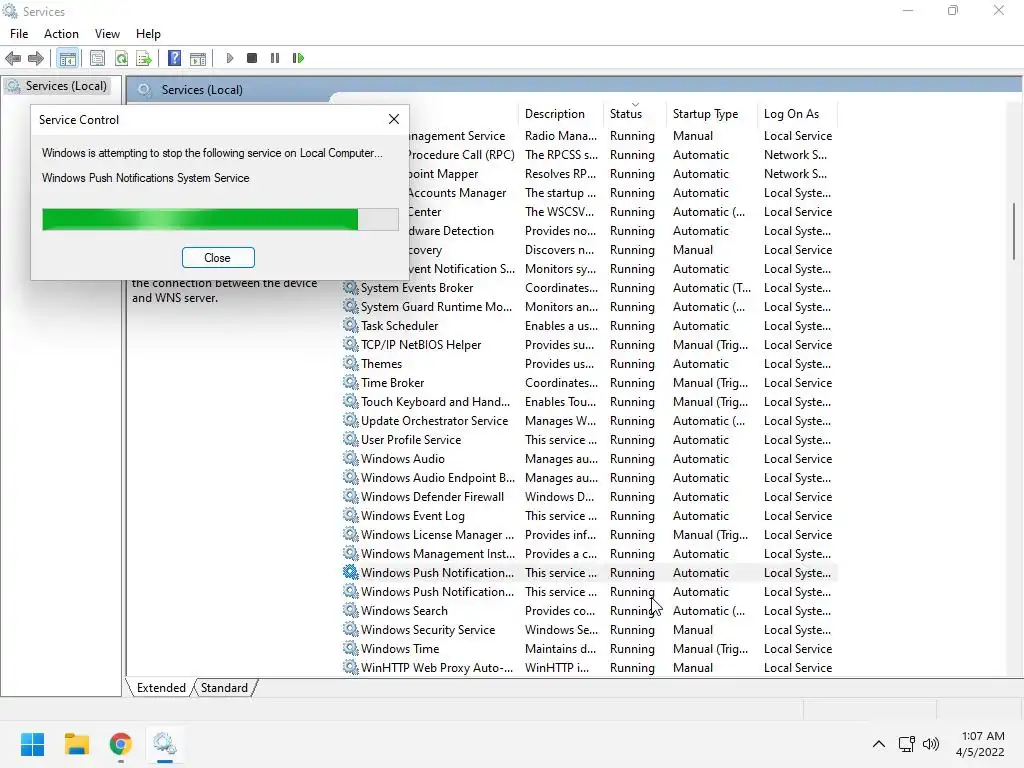1024x768 pixels.
Task: Open the volume icon in system tray
Action: click(931, 744)
